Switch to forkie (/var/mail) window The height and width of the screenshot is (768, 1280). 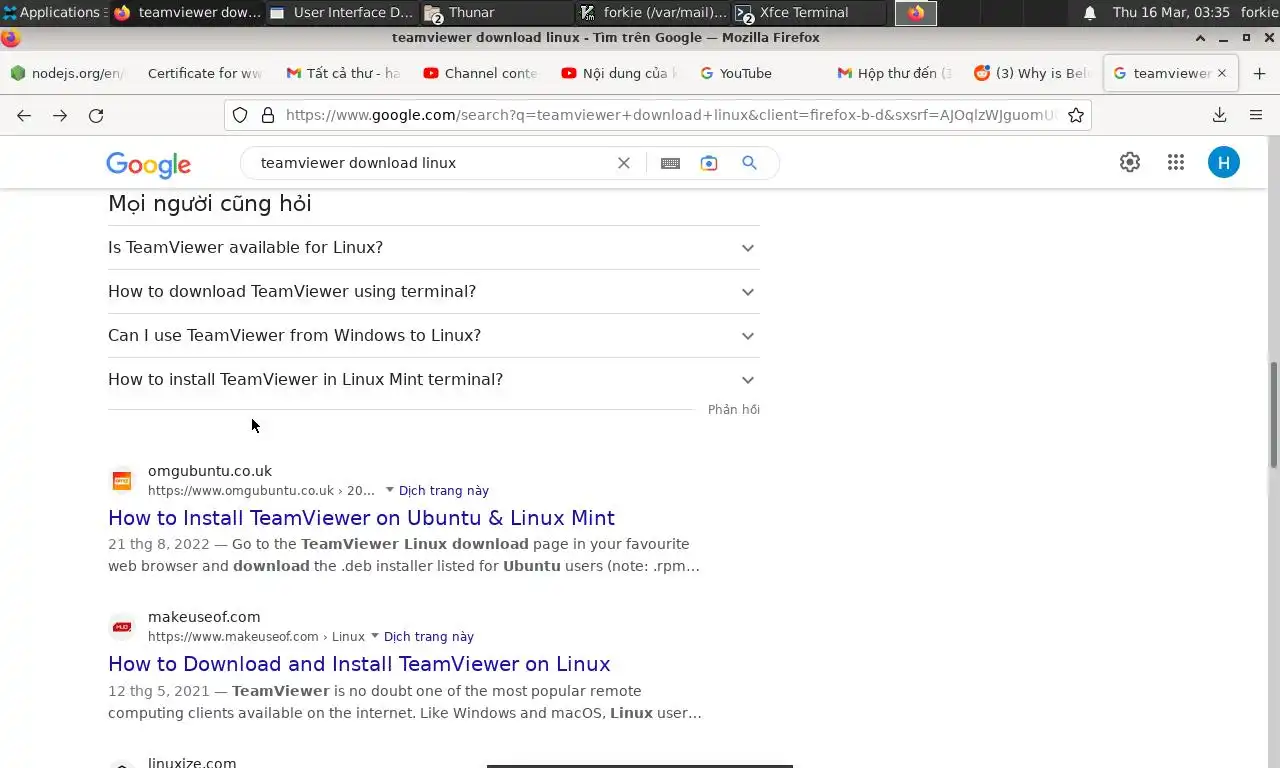tap(653, 12)
